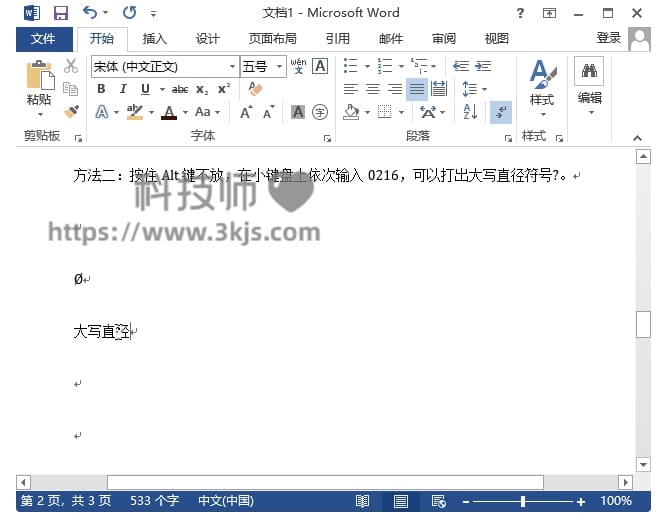Switch to the 页面布局 Page Layout tab
The width and height of the screenshot is (670, 515).
click(273, 39)
